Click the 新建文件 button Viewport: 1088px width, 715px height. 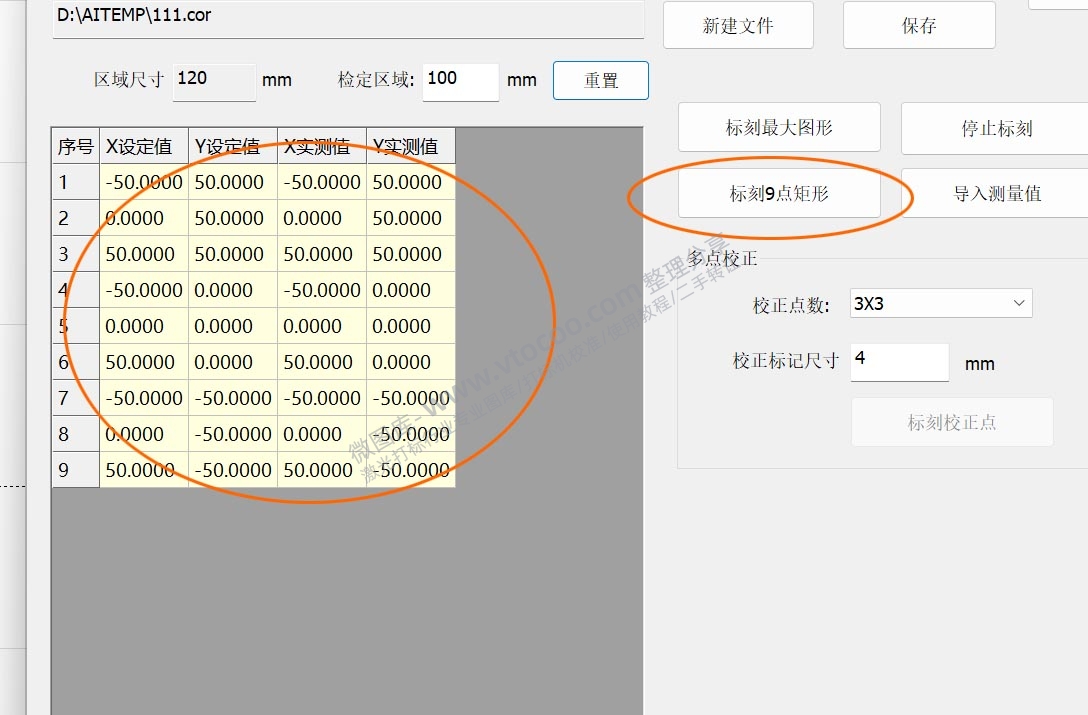[x=738, y=25]
